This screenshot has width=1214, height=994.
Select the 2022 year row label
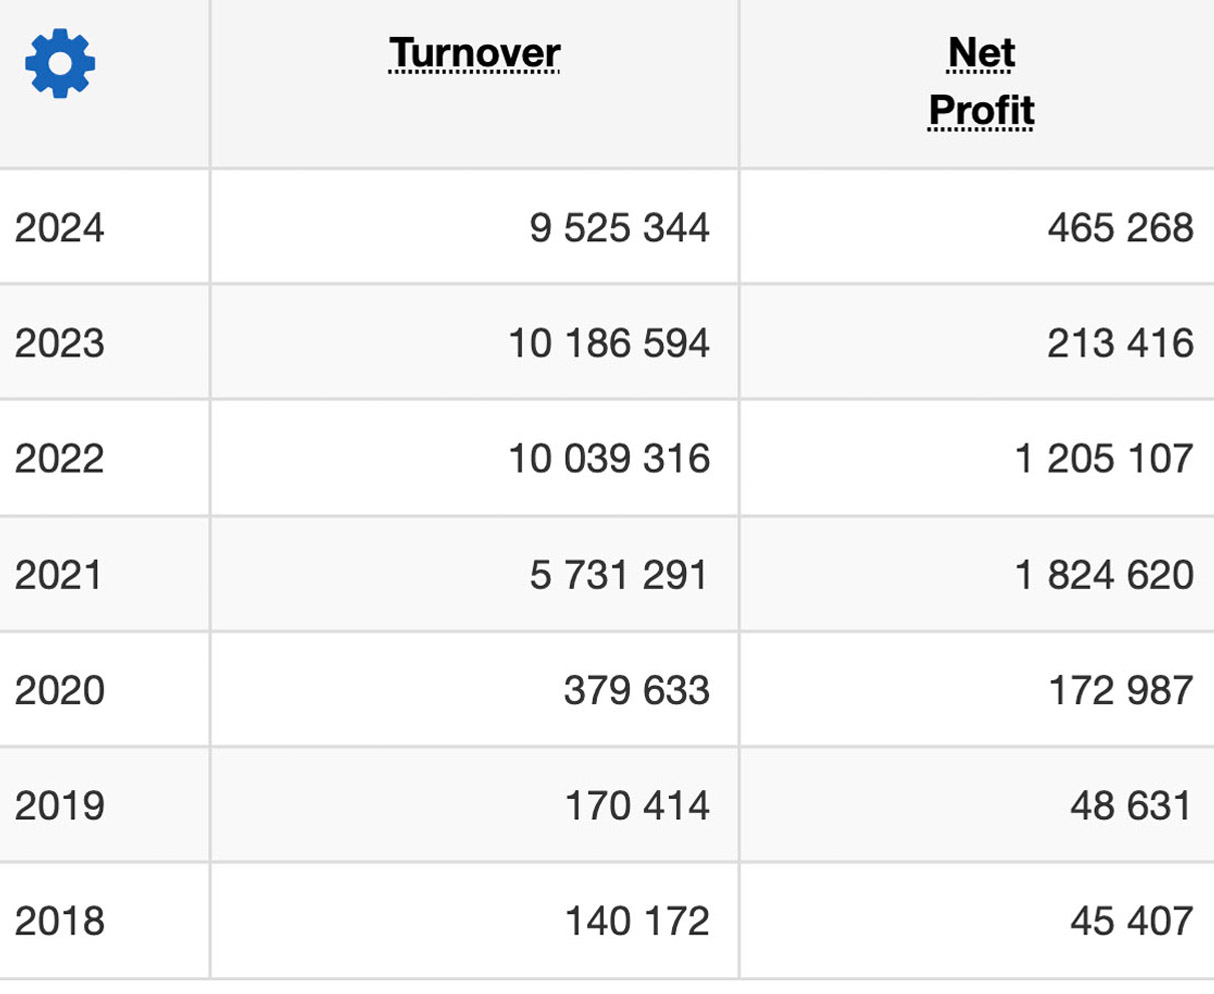point(59,459)
